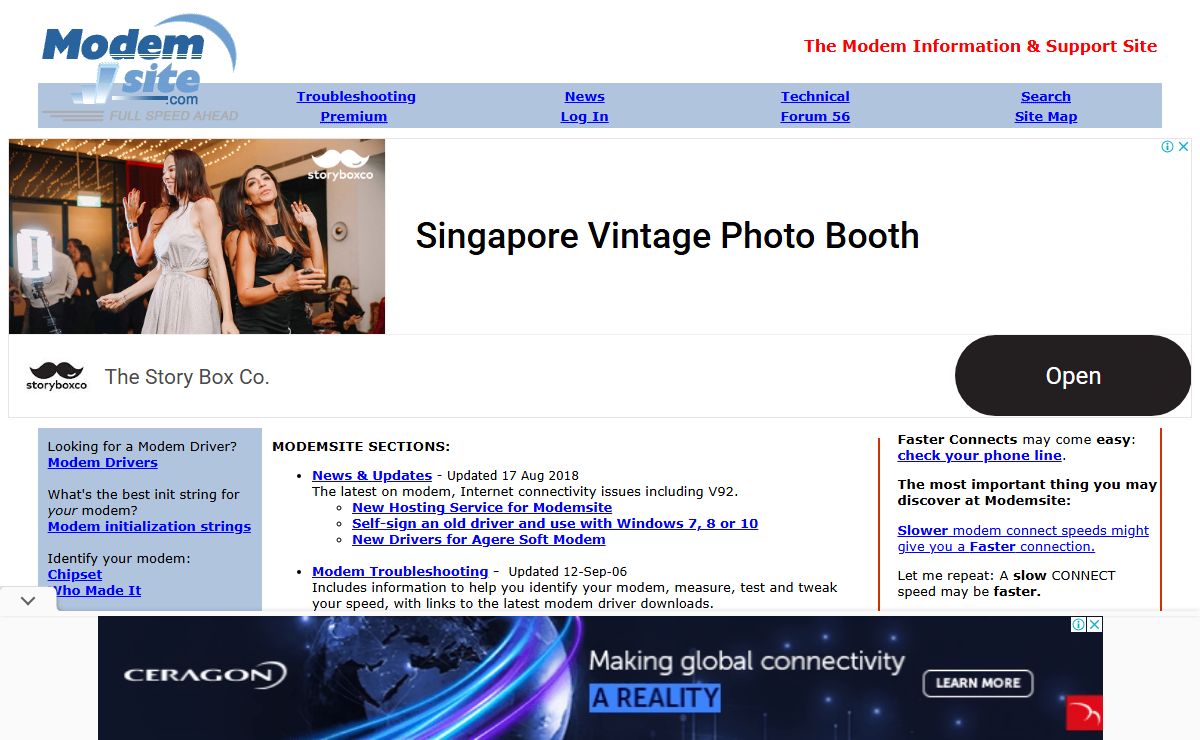Close the Singapore Vintage Photo Booth ad

[x=1183, y=147]
